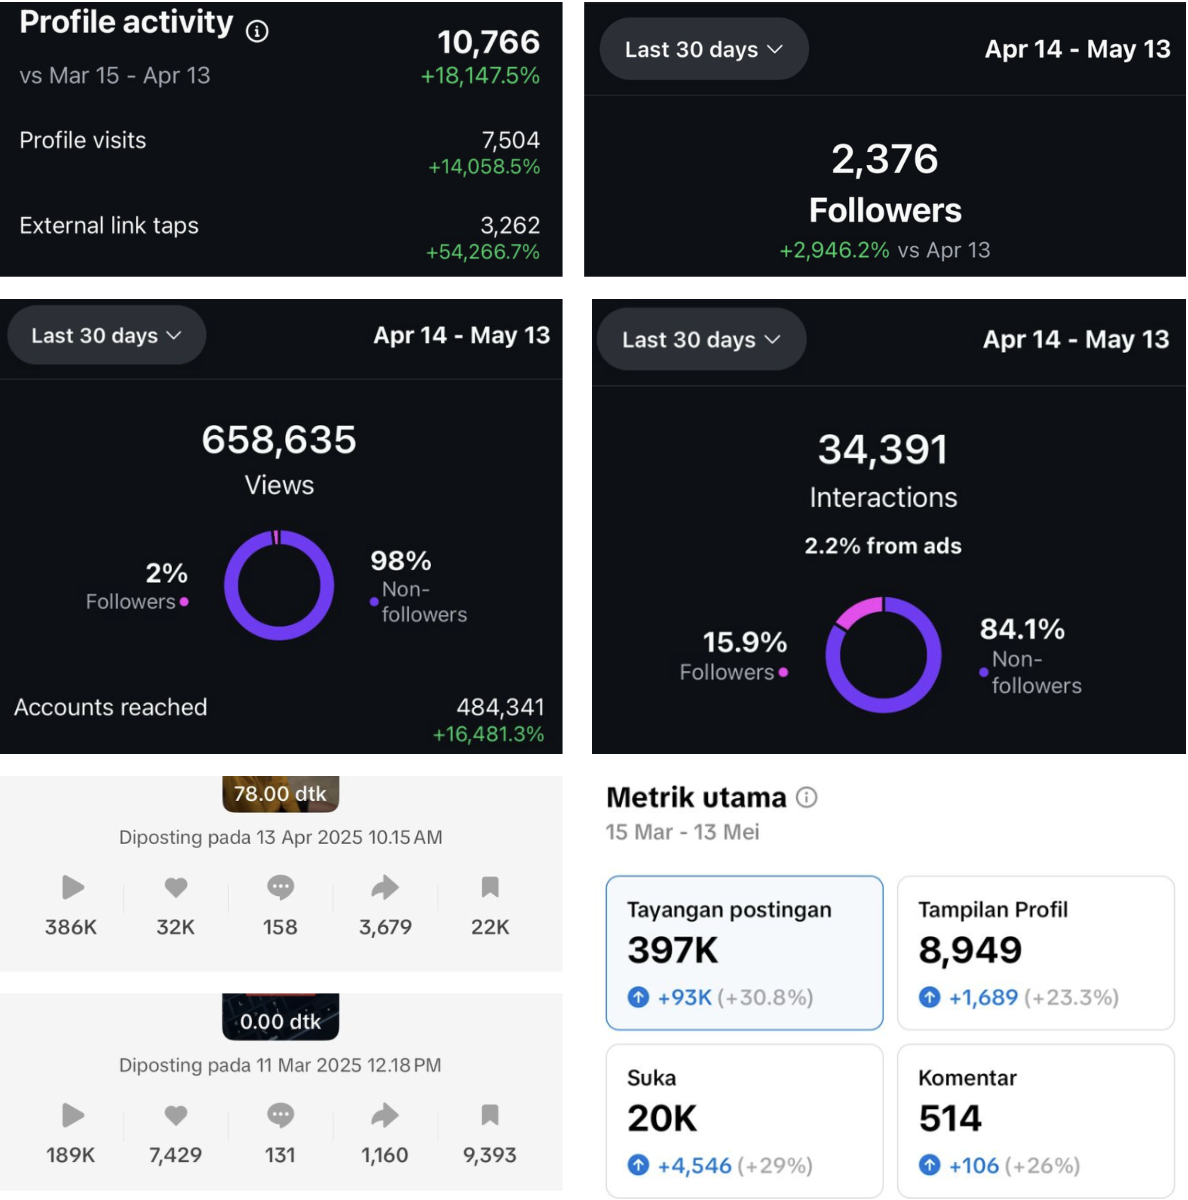Viewport: 1188px width, 1200px height.
Task: Click the heart icon above 7,429
Action: pos(176,1115)
